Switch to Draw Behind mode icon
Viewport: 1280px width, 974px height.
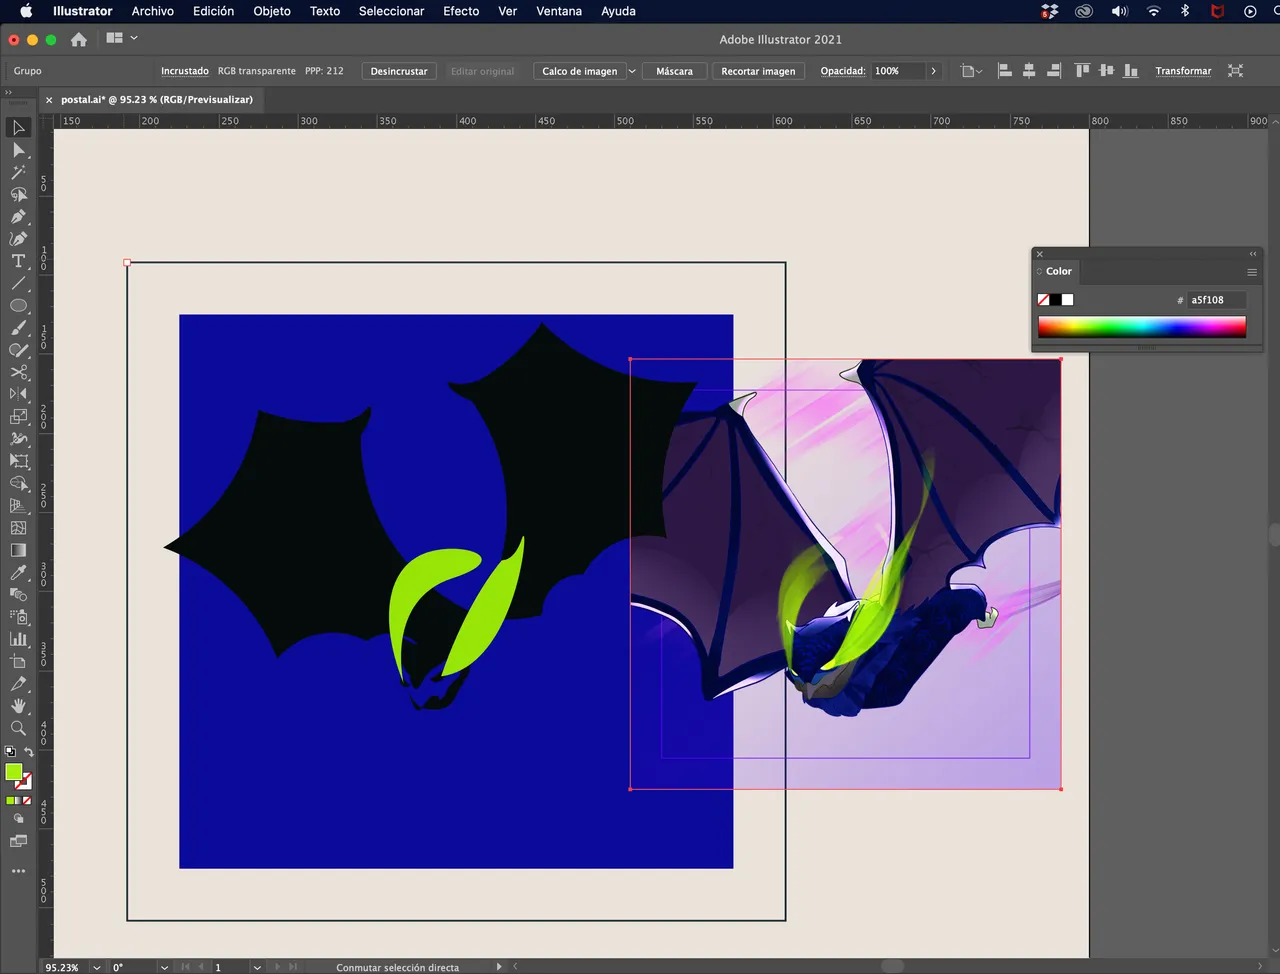tap(18, 818)
